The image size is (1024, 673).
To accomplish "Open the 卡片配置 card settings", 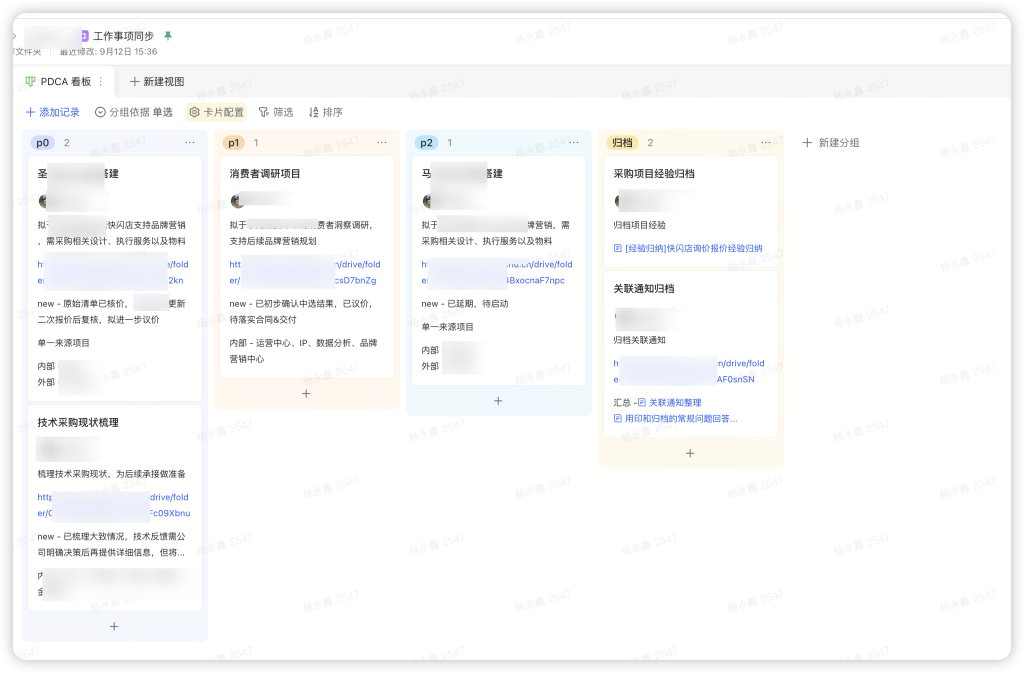I will (x=216, y=112).
